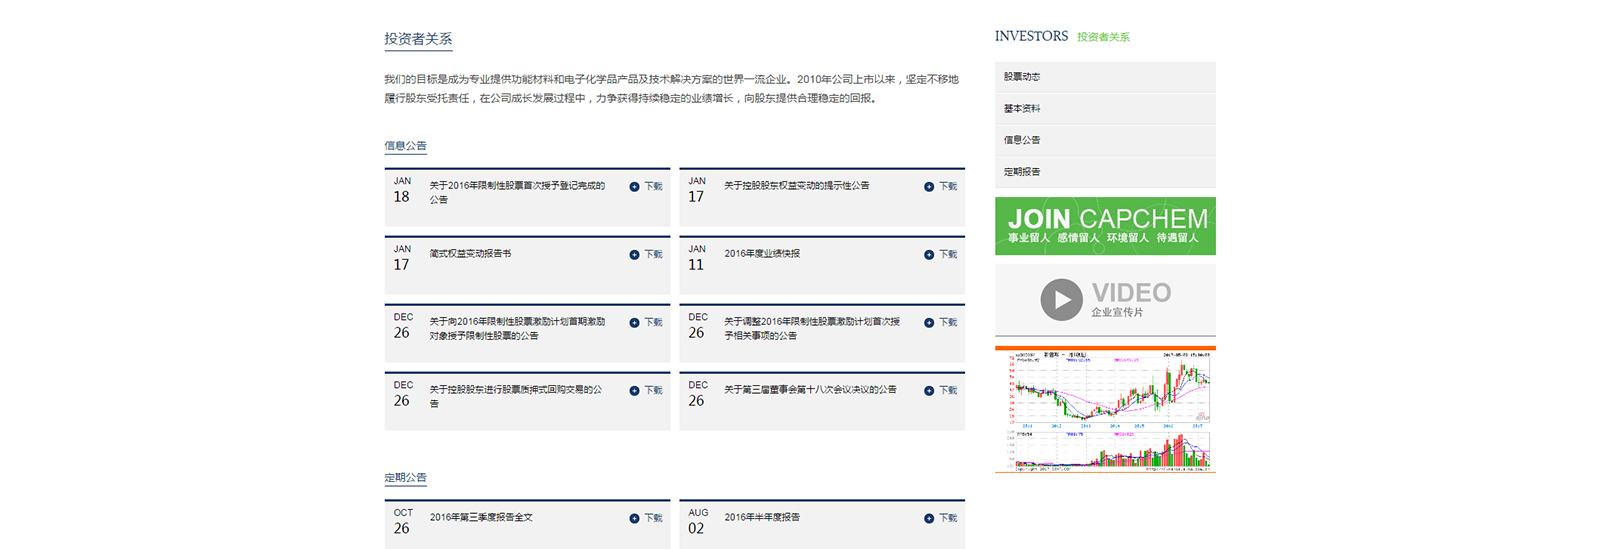
Task: Open 定期报告 sidebar menu item
Action: point(1022,172)
